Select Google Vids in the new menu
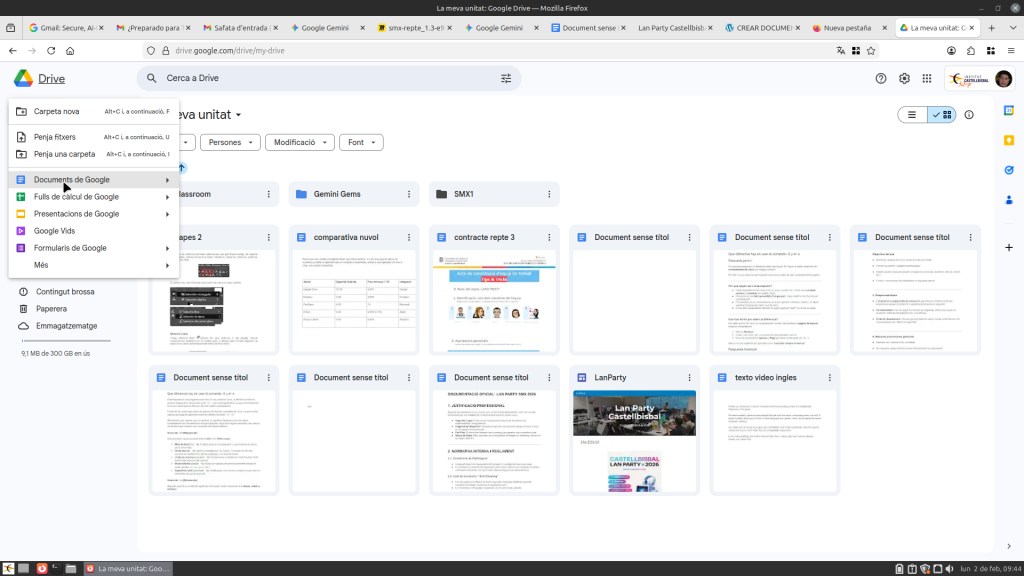Image resolution: width=1024 pixels, height=576 pixels. [54, 231]
